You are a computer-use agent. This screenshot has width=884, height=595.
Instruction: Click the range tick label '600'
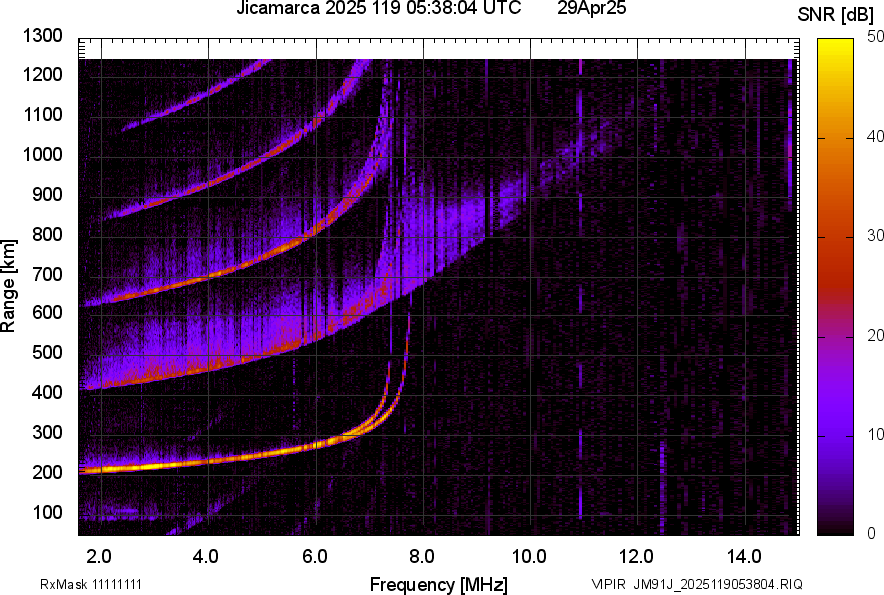47,312
